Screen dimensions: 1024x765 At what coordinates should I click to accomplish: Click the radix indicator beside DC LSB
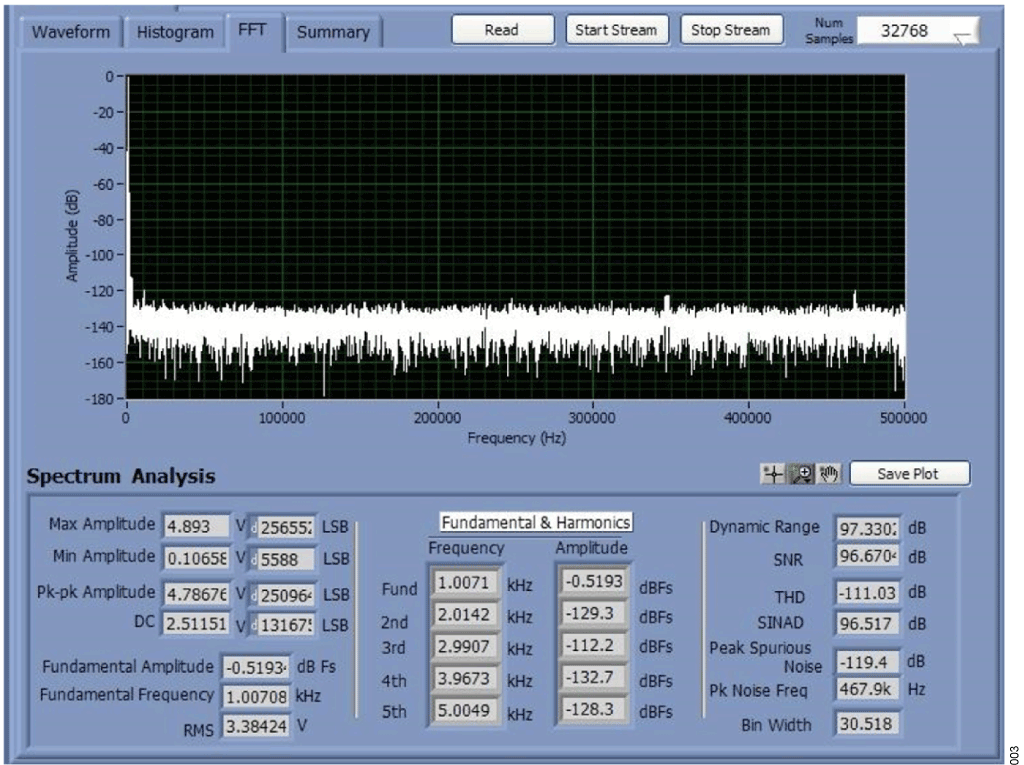252,625
